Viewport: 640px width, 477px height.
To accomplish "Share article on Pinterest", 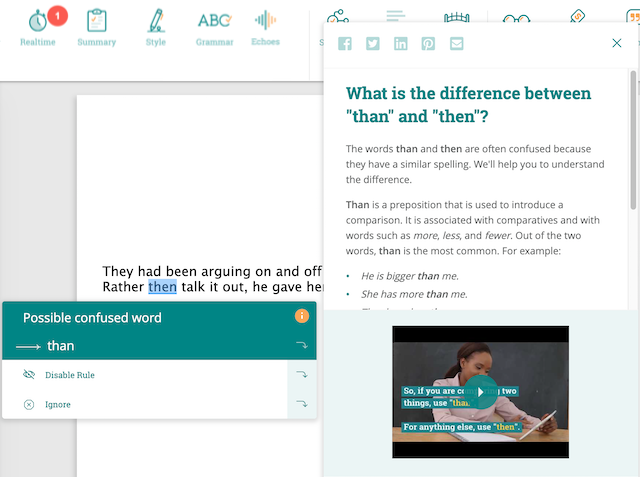I will [428, 44].
